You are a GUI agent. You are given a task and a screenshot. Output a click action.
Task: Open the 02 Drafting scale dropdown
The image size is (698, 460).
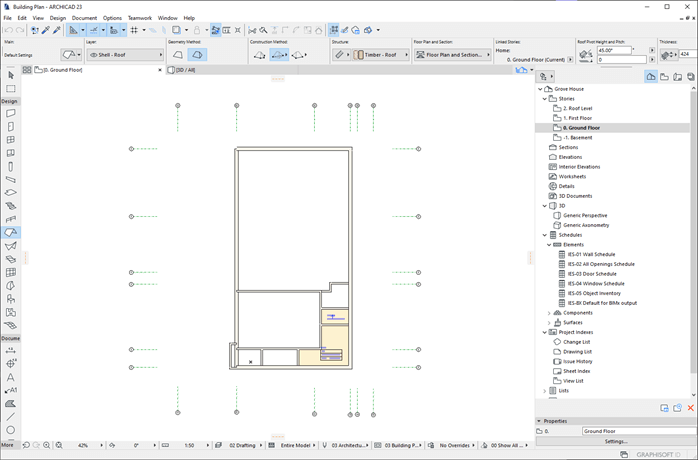(240, 445)
